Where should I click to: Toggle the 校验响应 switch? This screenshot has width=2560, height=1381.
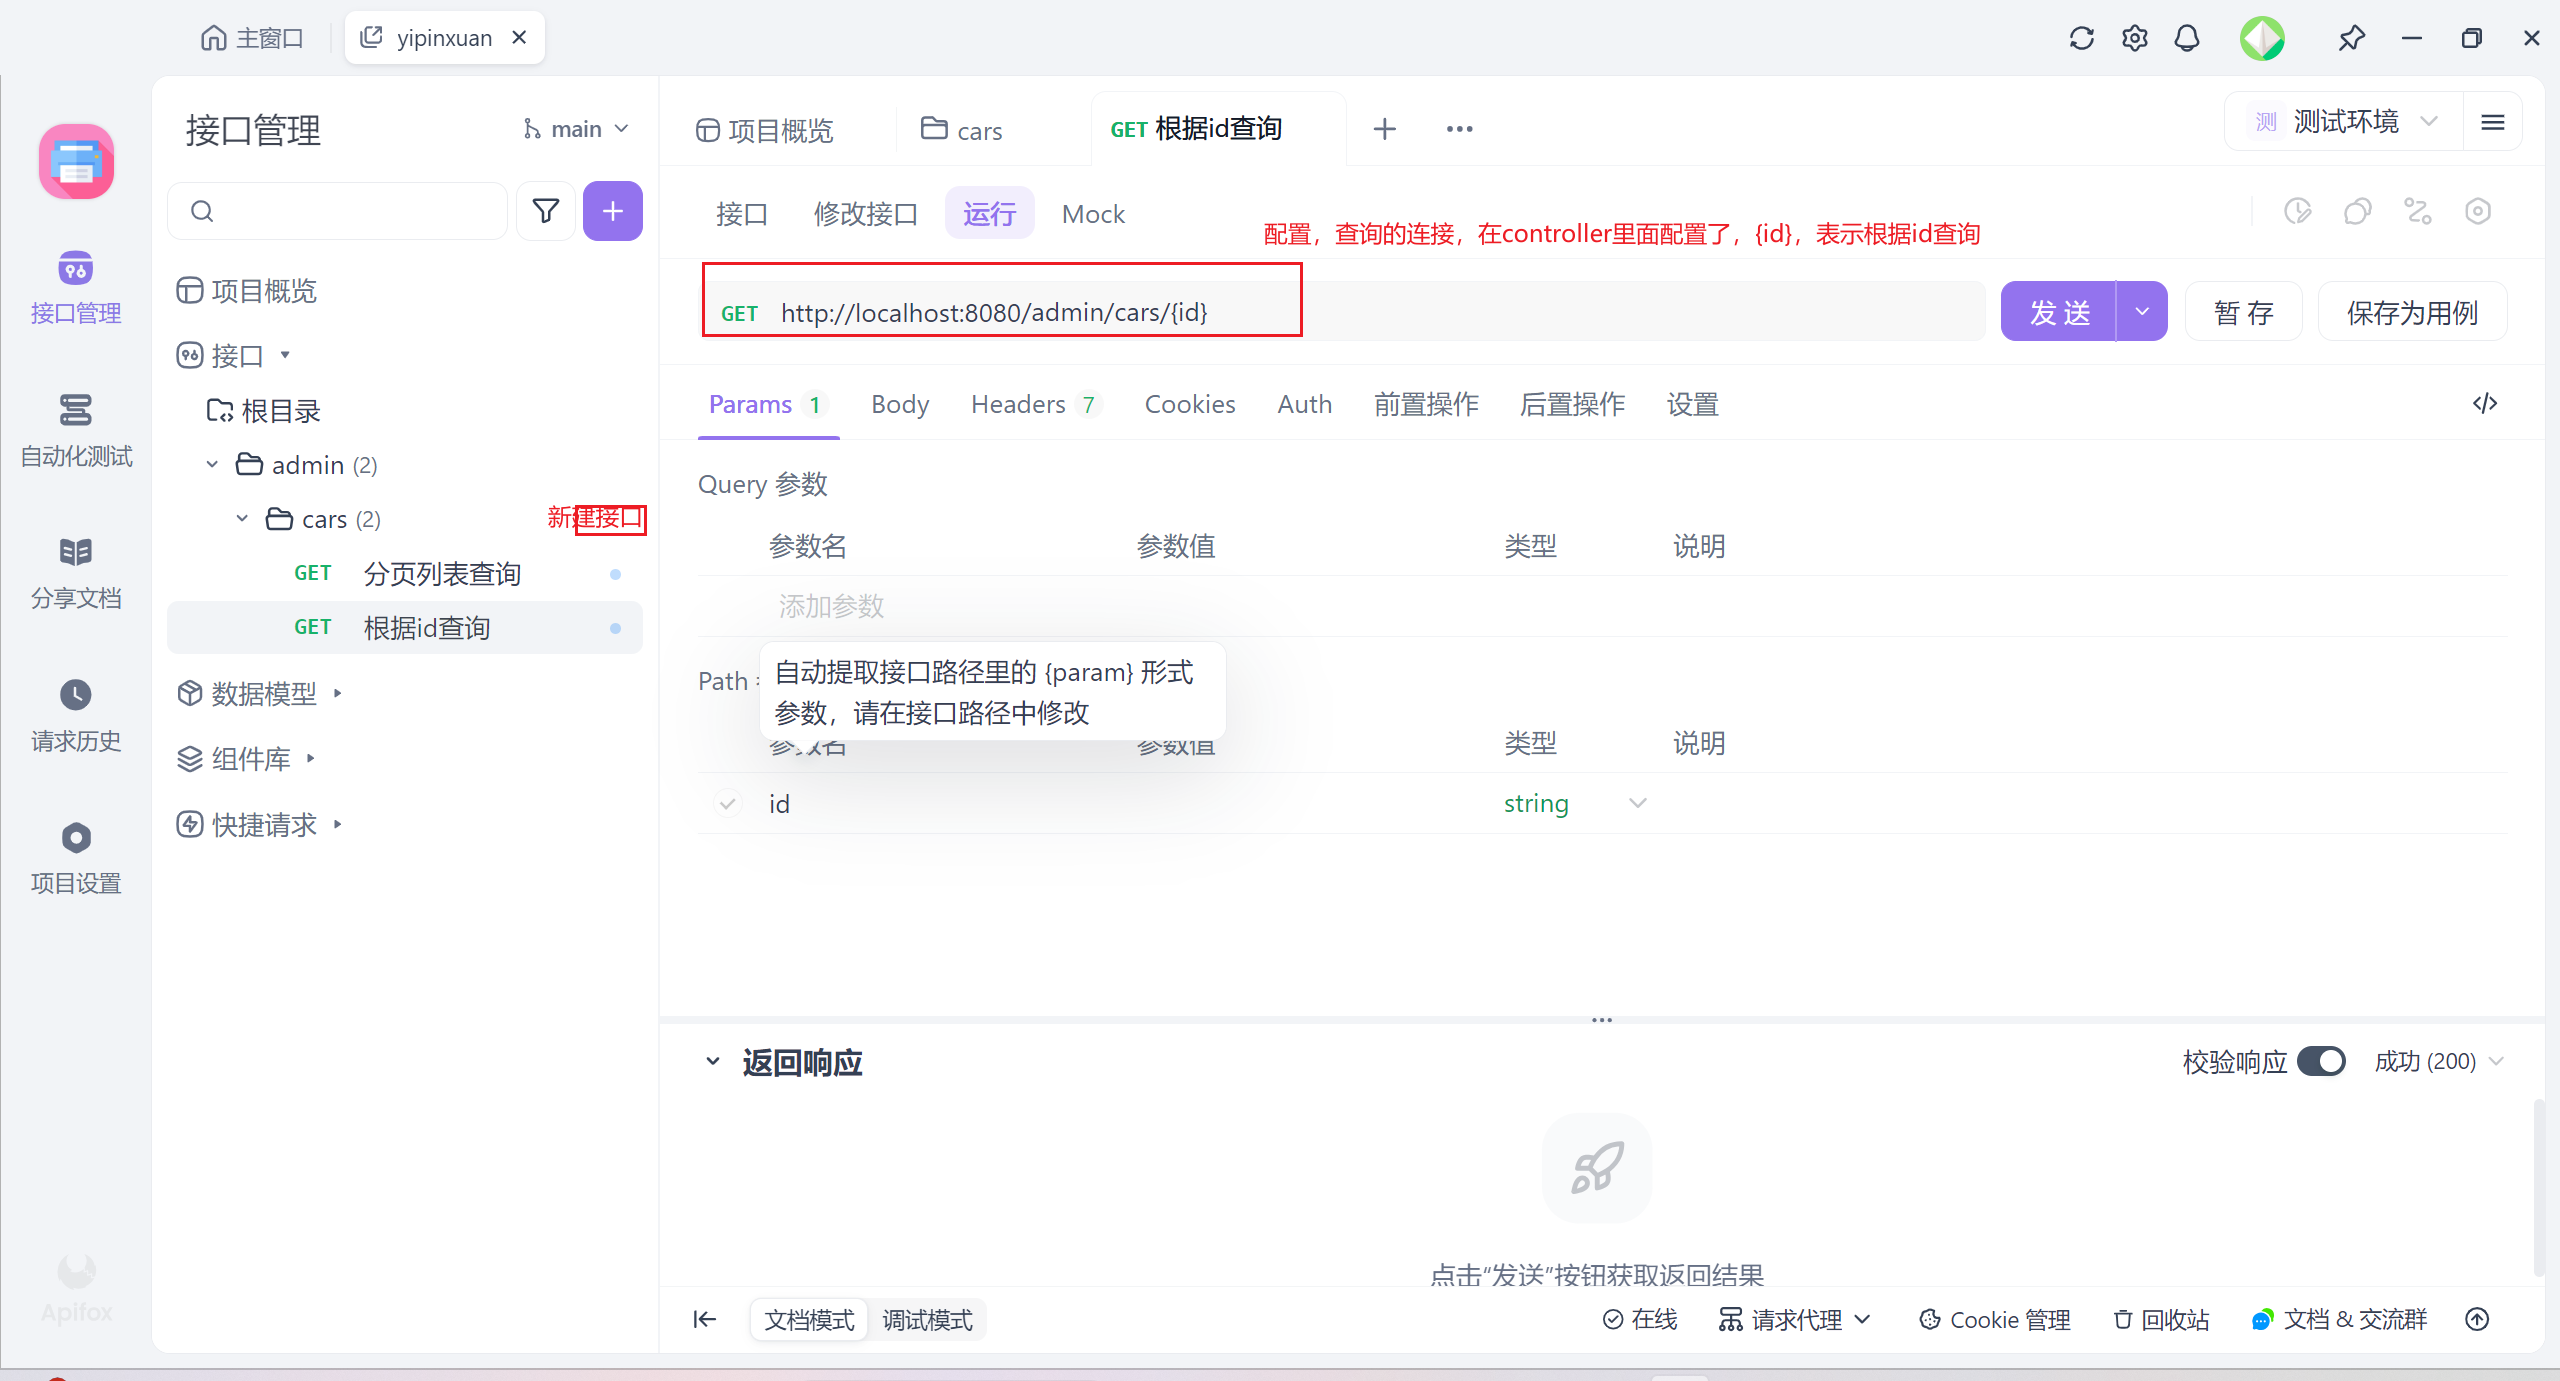(x=2320, y=1061)
